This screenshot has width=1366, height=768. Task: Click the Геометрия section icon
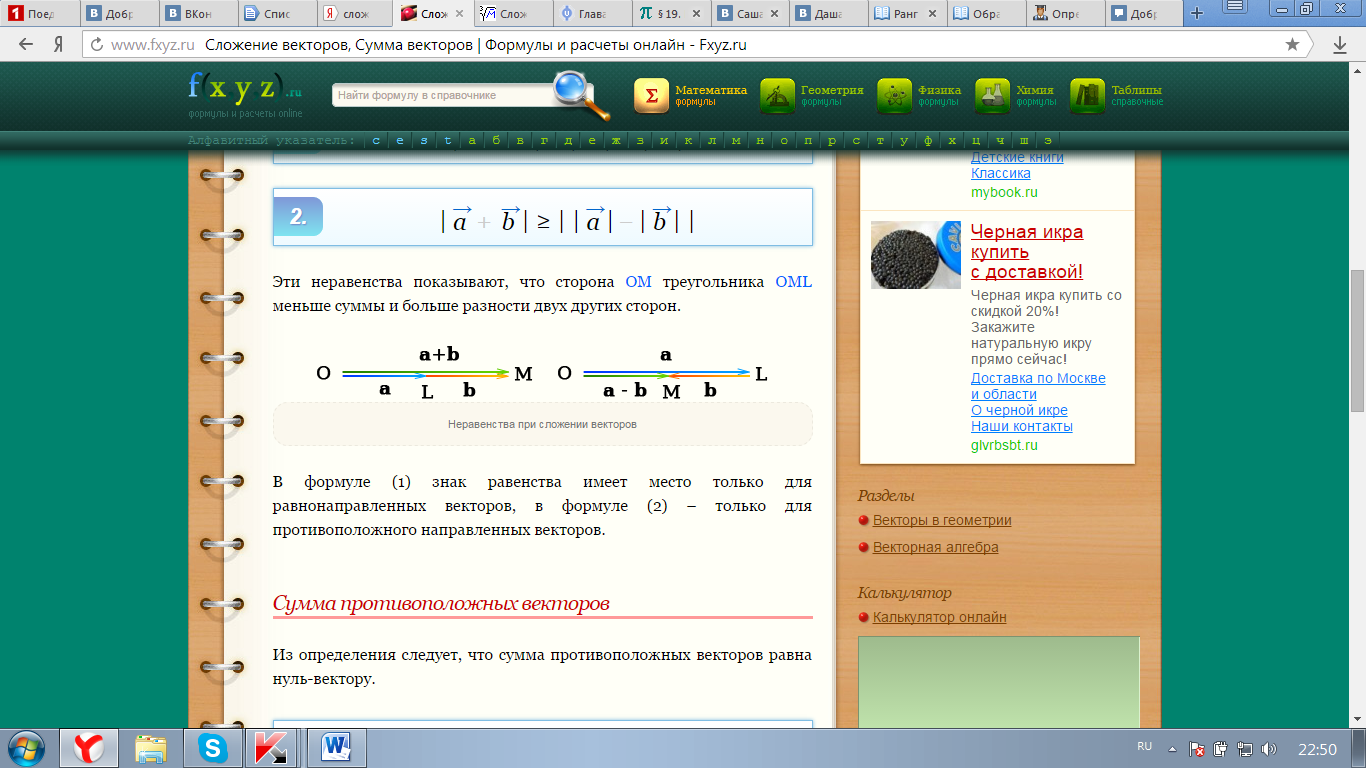click(x=777, y=96)
